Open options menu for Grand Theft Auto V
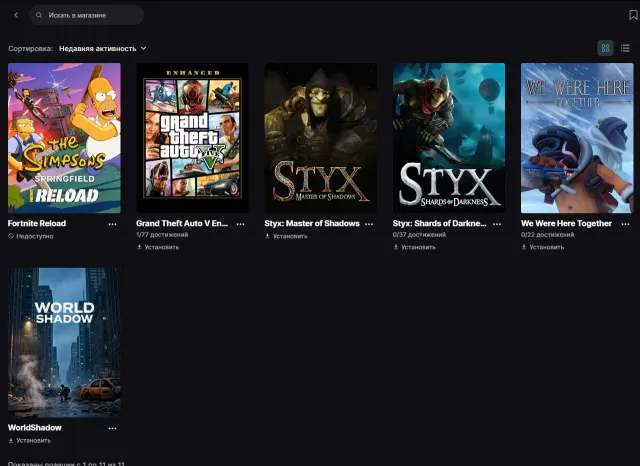The image size is (640, 466). pyautogui.click(x=240, y=224)
